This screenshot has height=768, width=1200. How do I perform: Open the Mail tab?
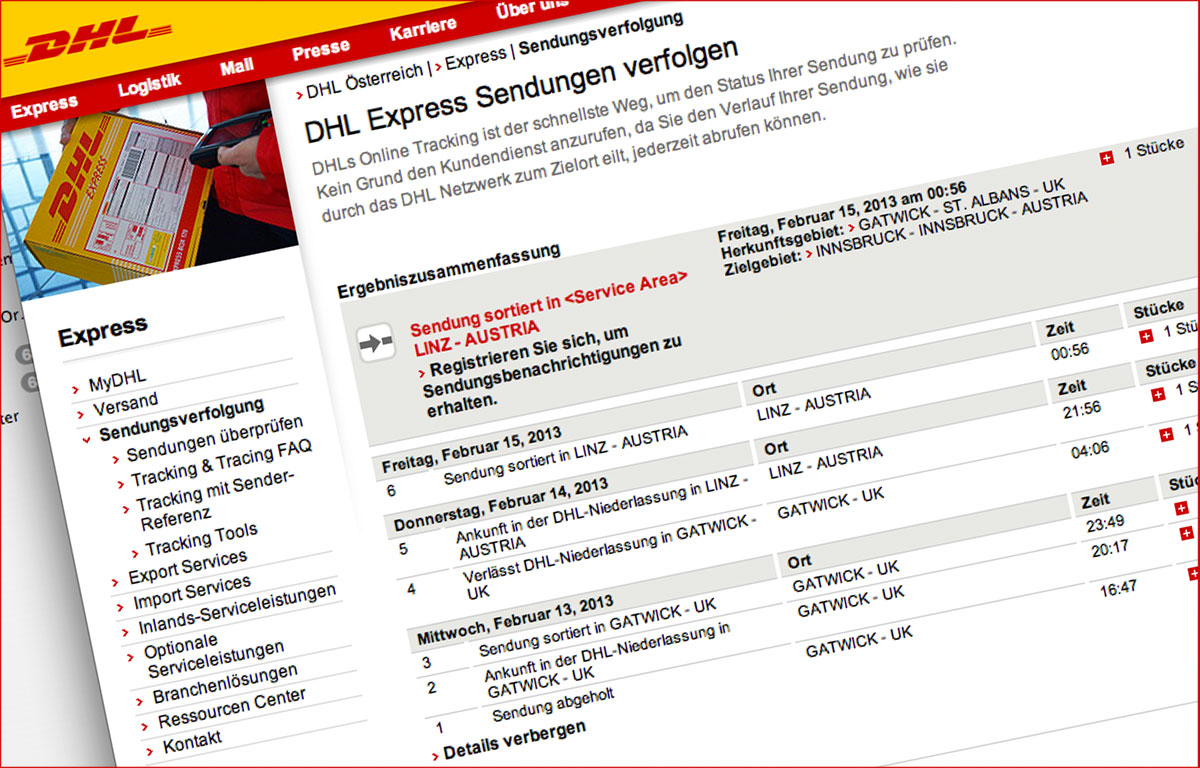click(237, 67)
